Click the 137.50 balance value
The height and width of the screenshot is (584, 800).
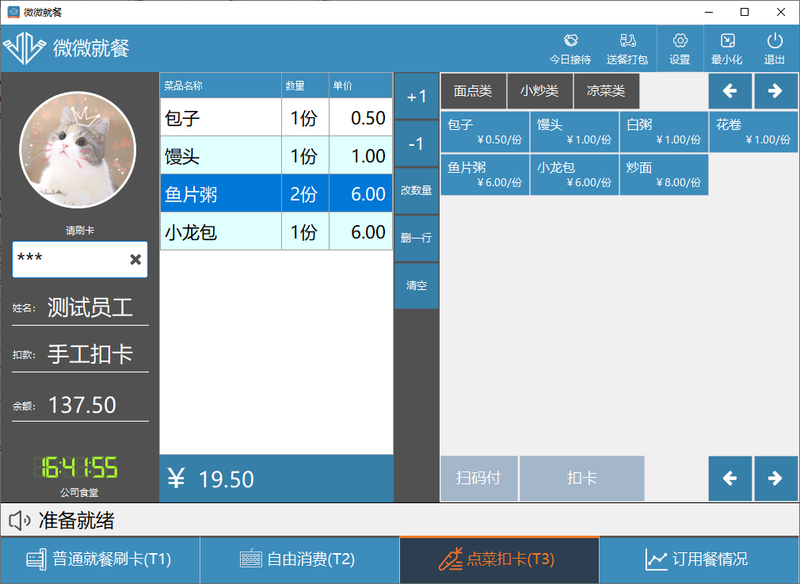click(82, 405)
